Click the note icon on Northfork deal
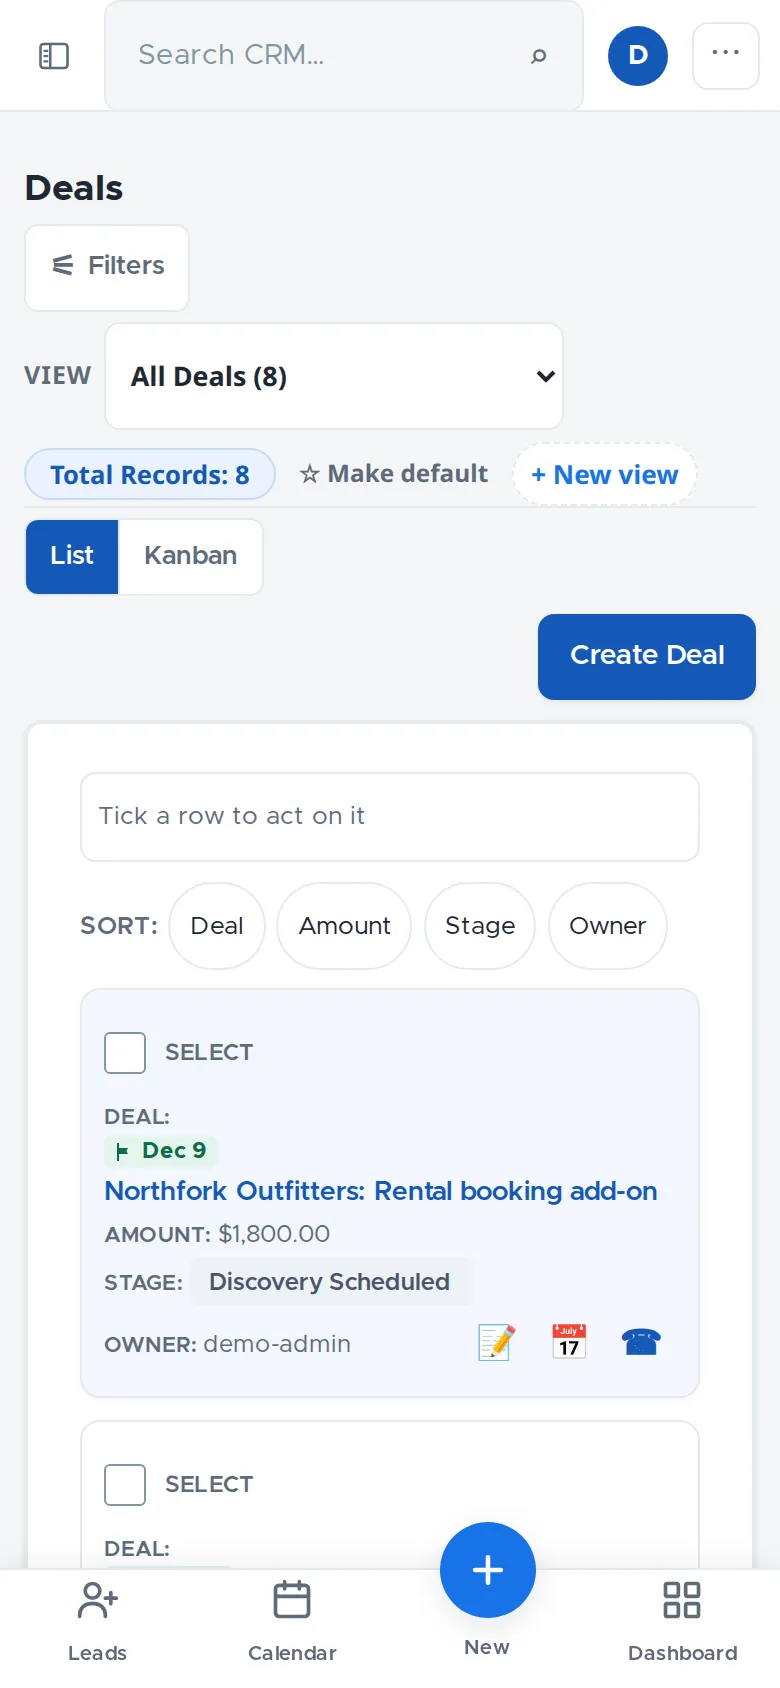This screenshot has width=780, height=1688. pos(497,1342)
